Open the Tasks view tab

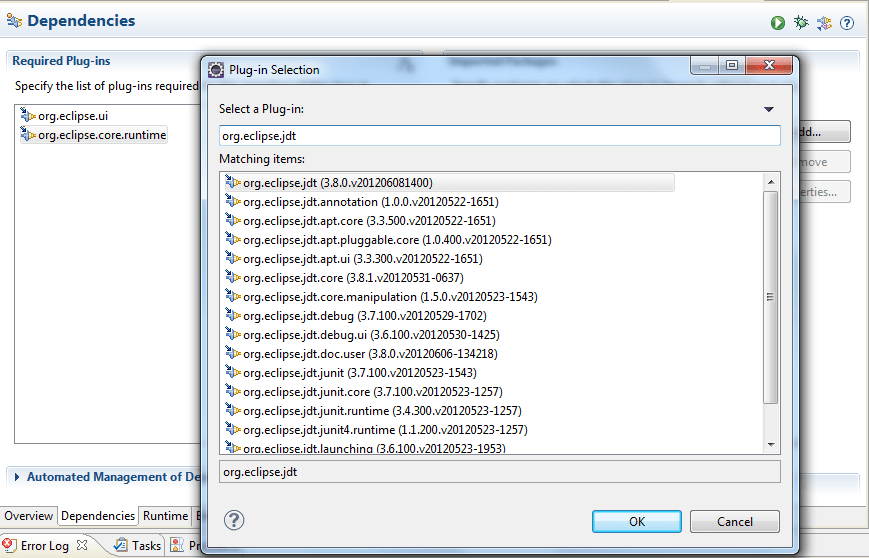(146, 546)
